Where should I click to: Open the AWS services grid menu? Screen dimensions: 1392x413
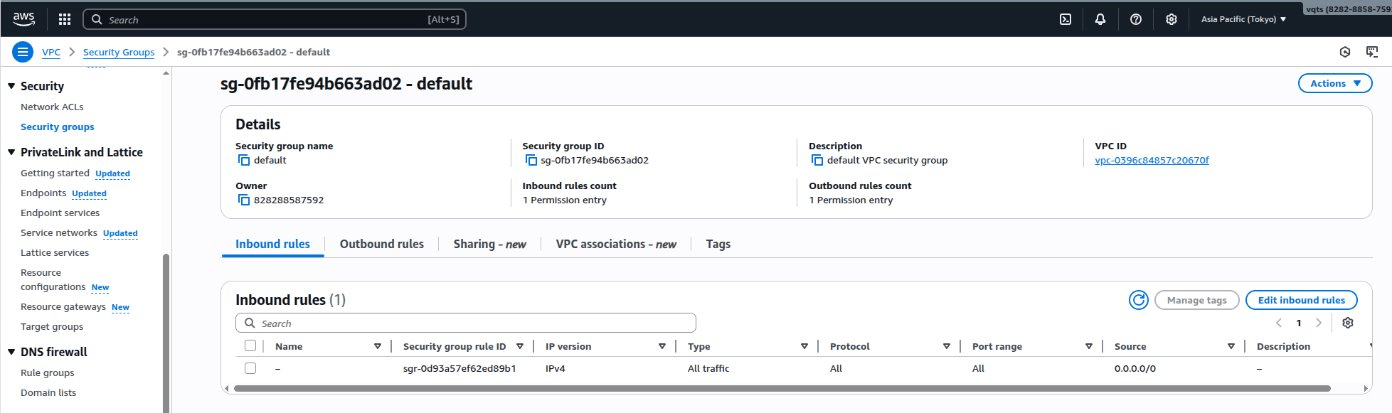pyautogui.click(x=64, y=19)
